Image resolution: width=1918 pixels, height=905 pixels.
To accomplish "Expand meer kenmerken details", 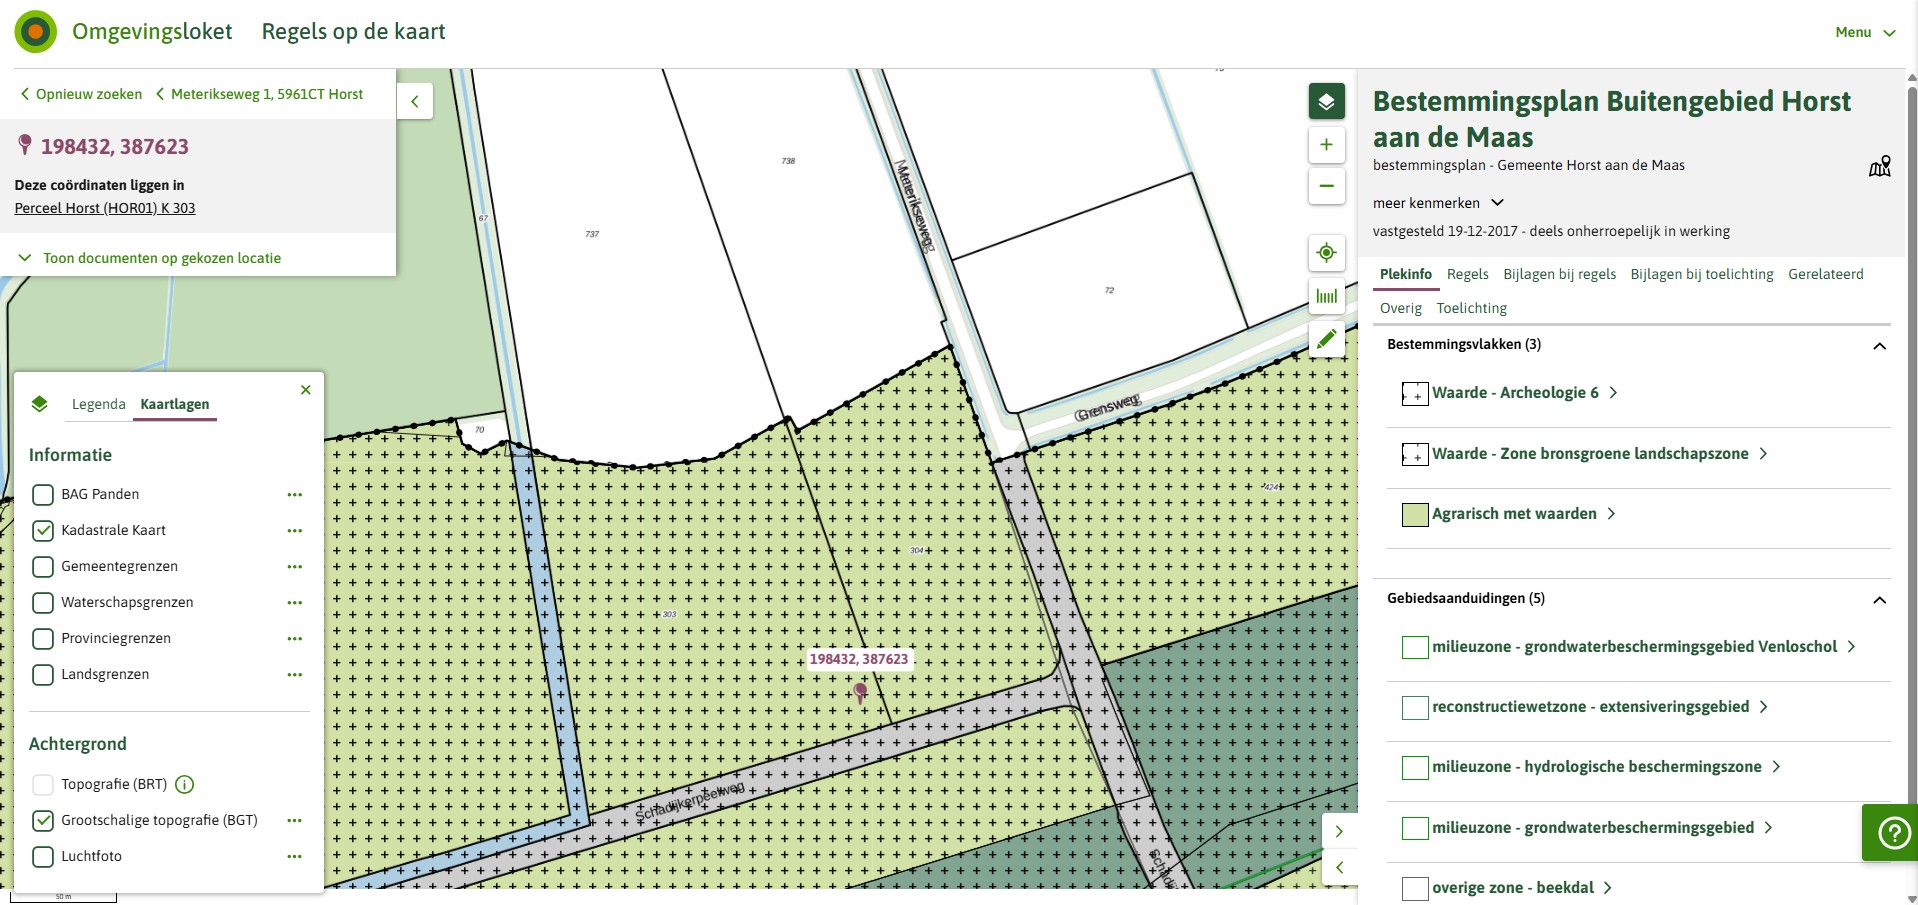I will [1438, 203].
